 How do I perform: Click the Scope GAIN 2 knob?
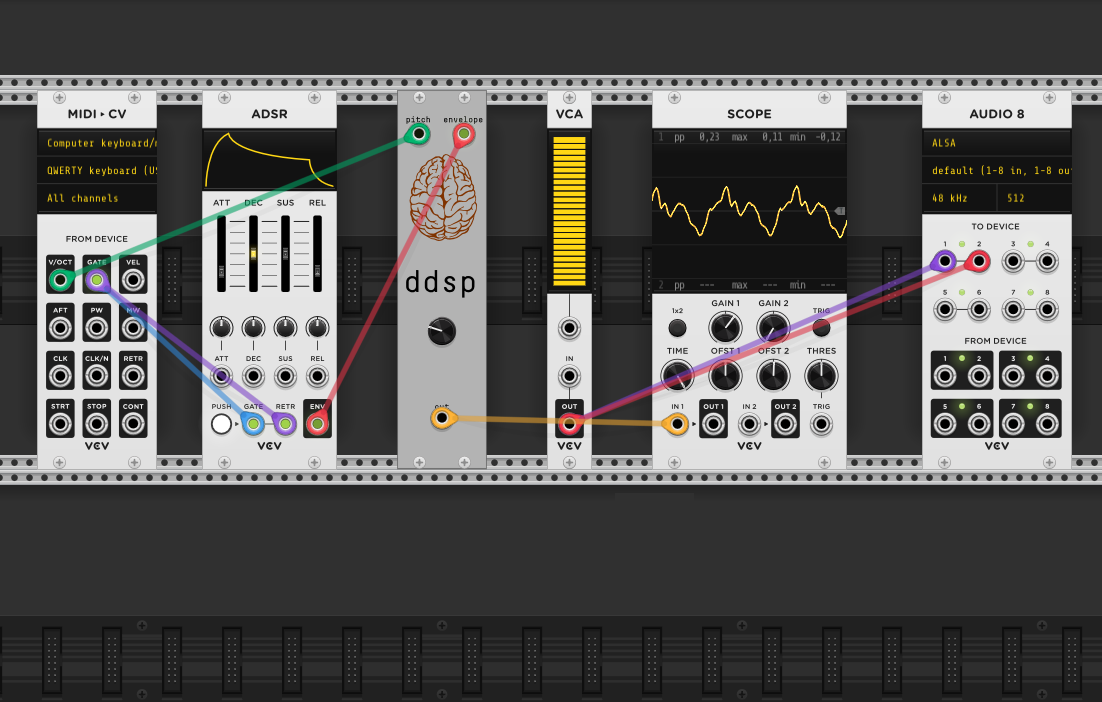(x=773, y=327)
